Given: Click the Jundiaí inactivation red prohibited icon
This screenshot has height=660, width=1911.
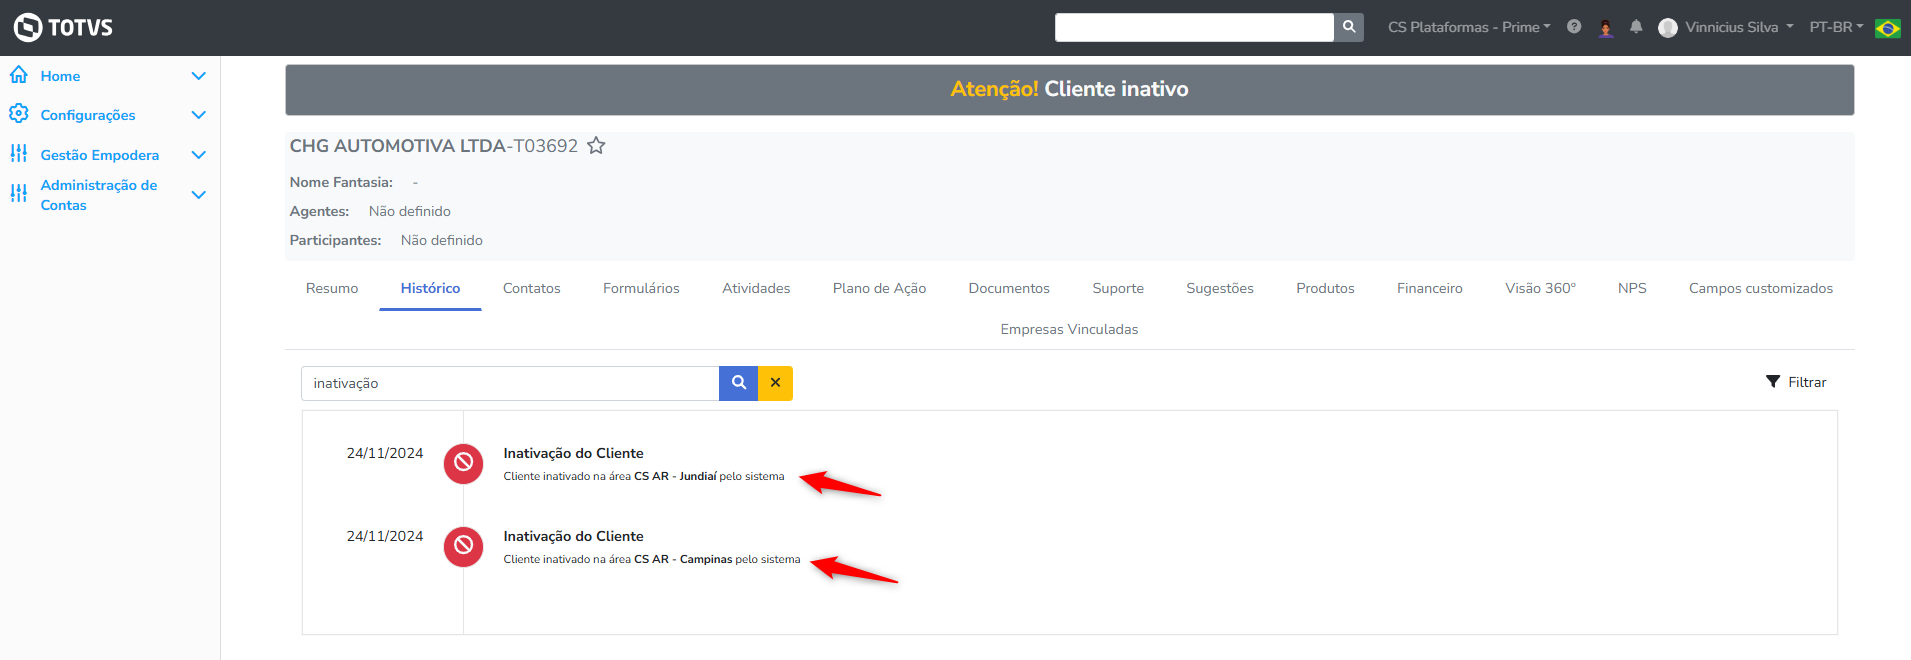Looking at the screenshot, I should tap(463, 463).
